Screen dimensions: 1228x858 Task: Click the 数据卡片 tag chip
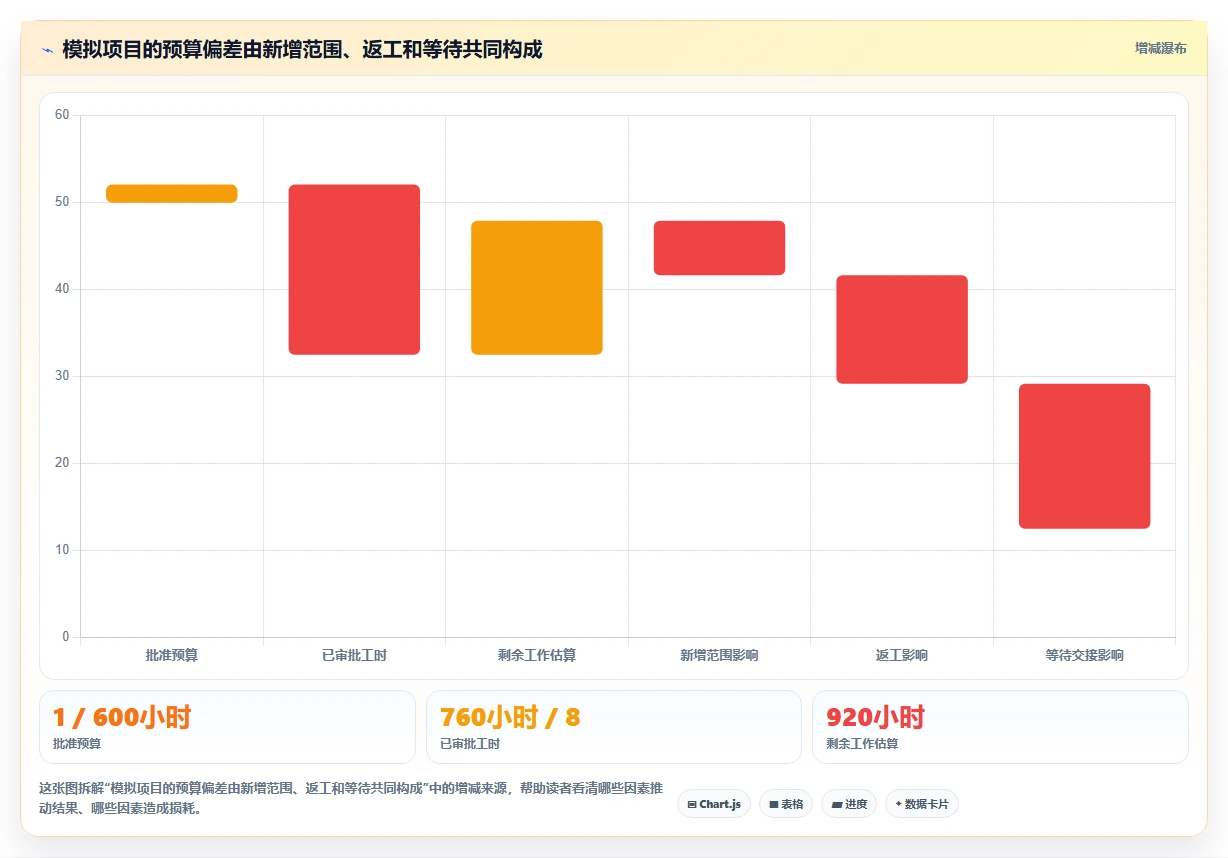(x=922, y=804)
